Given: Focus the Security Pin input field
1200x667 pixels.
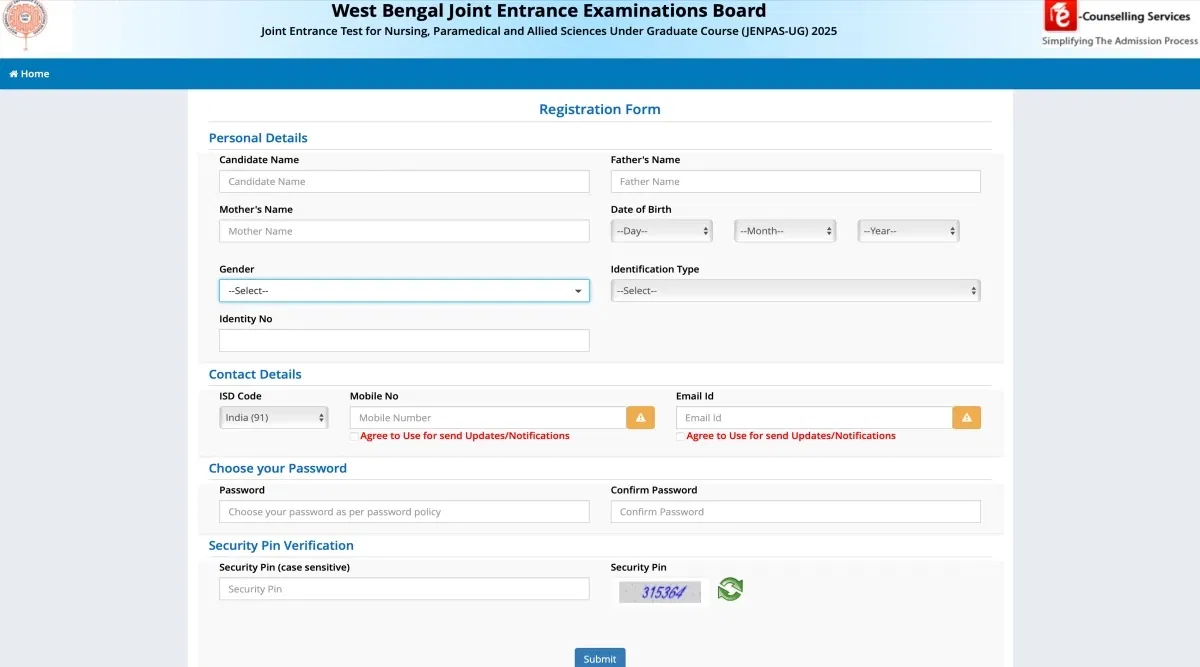Looking at the screenshot, I should pyautogui.click(x=404, y=589).
